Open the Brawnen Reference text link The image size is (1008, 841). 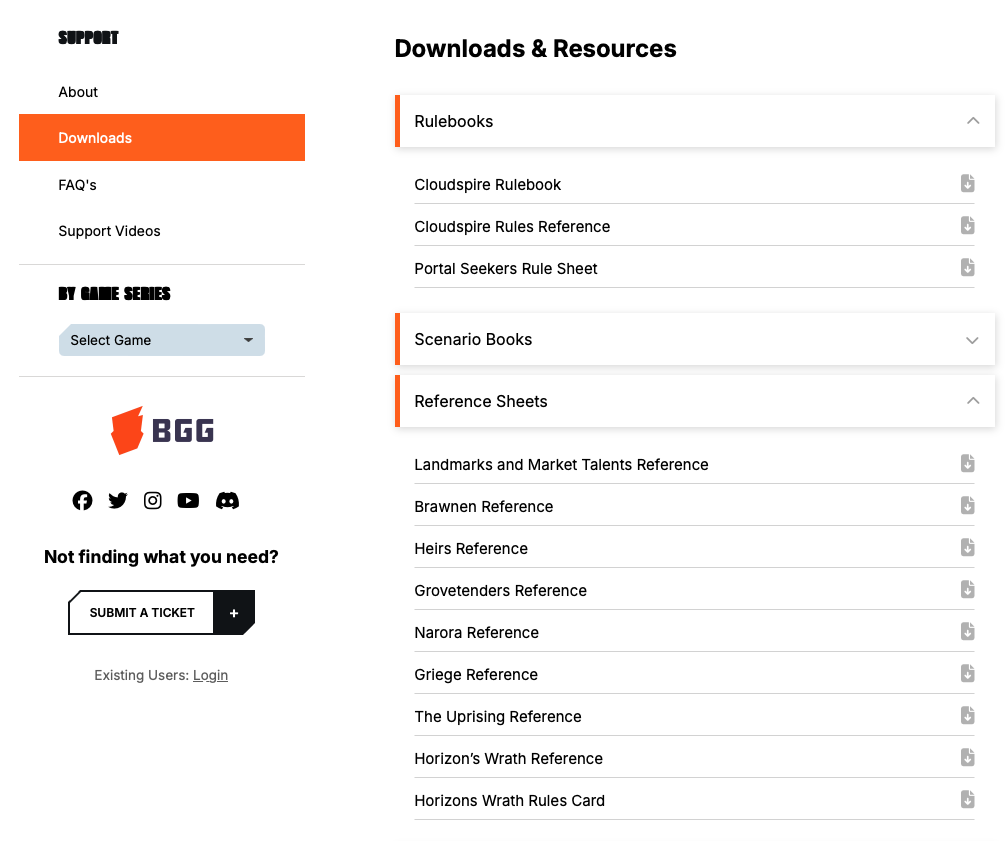click(483, 507)
